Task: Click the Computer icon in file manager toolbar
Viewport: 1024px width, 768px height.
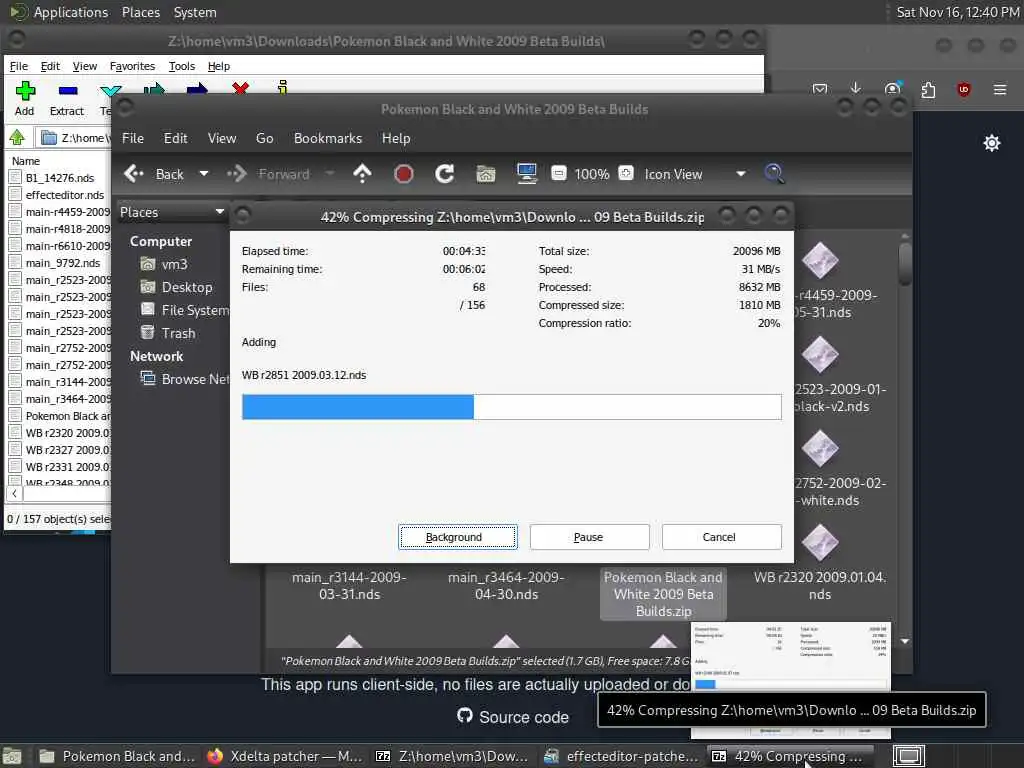Action: point(526,174)
